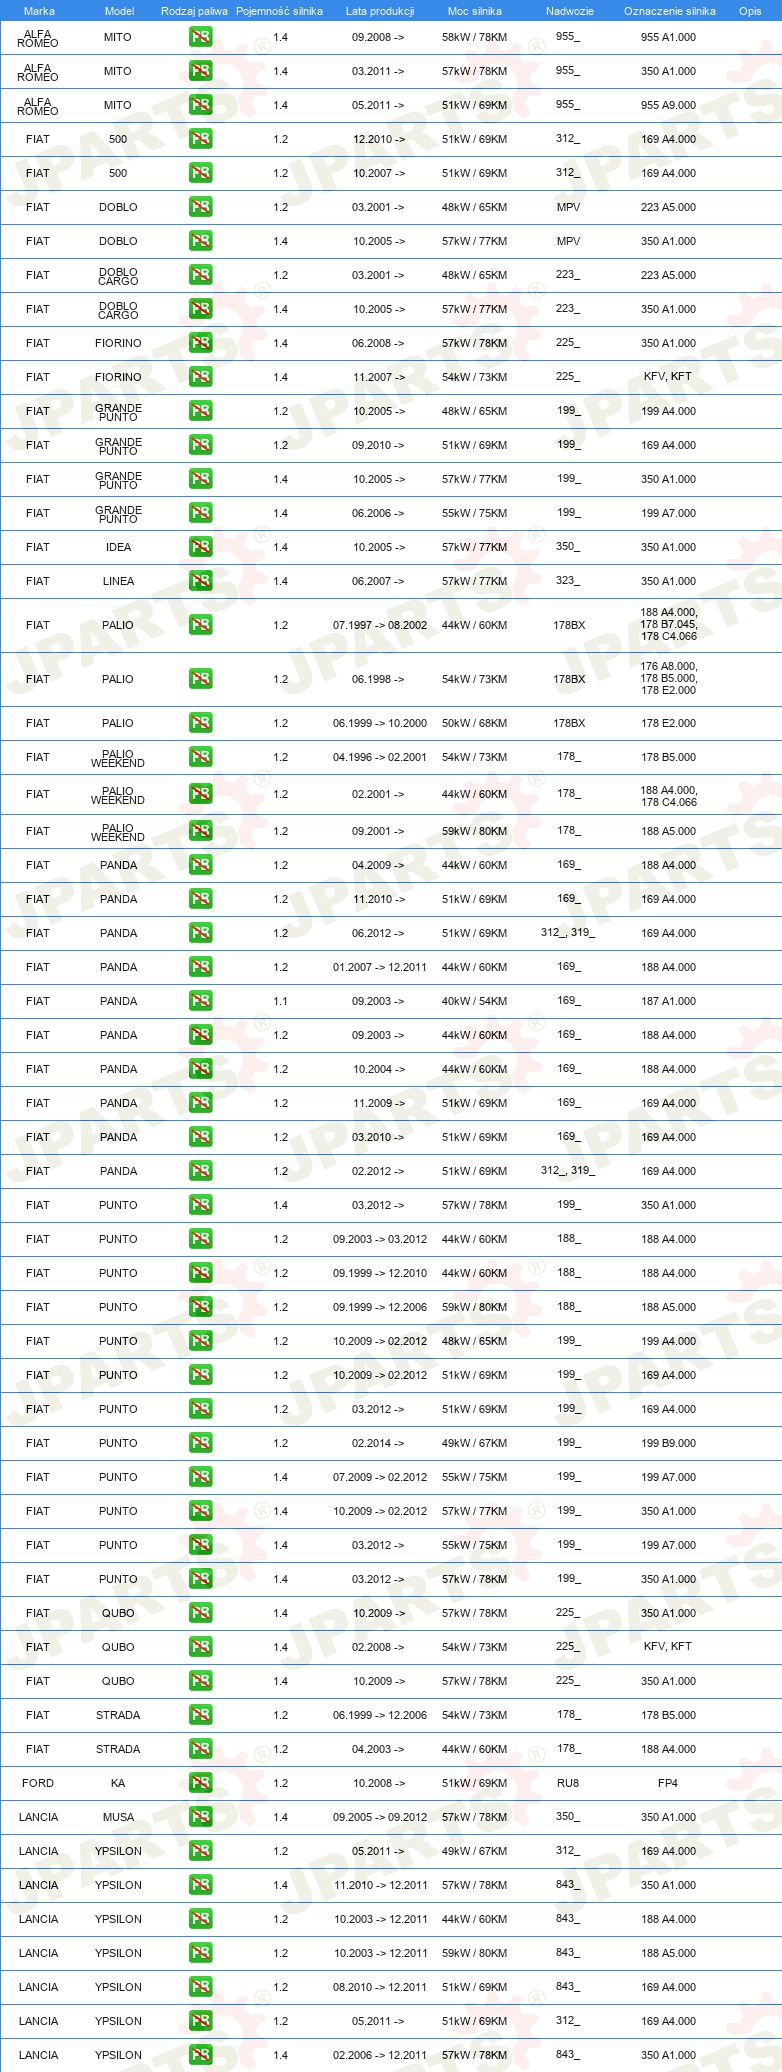The image size is (782, 2072).
Task: Click the fuel icon in the Palio 06.1998 row
Action: click(200, 679)
